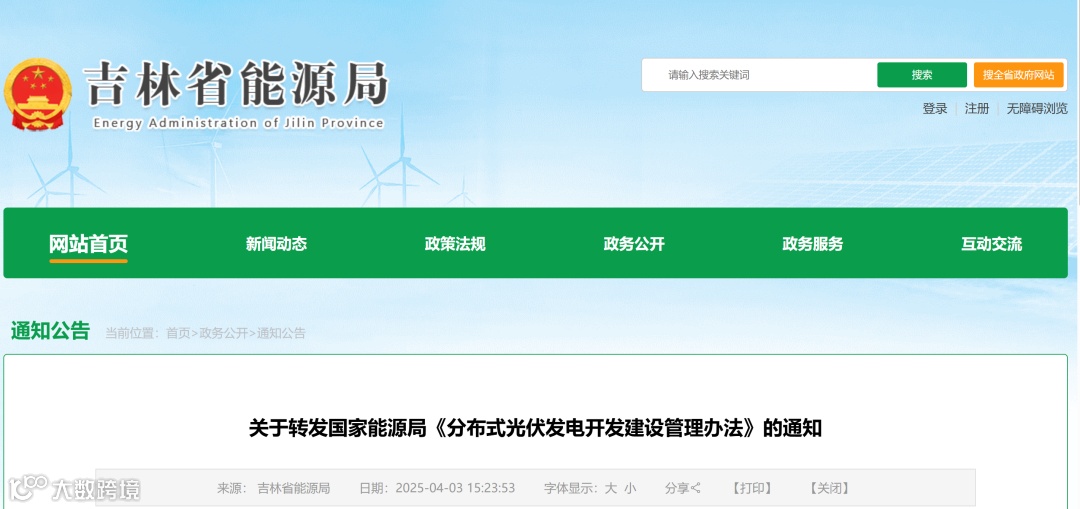The height and width of the screenshot is (509, 1080).
Task: Click the green 搜索 button
Action: point(922,75)
